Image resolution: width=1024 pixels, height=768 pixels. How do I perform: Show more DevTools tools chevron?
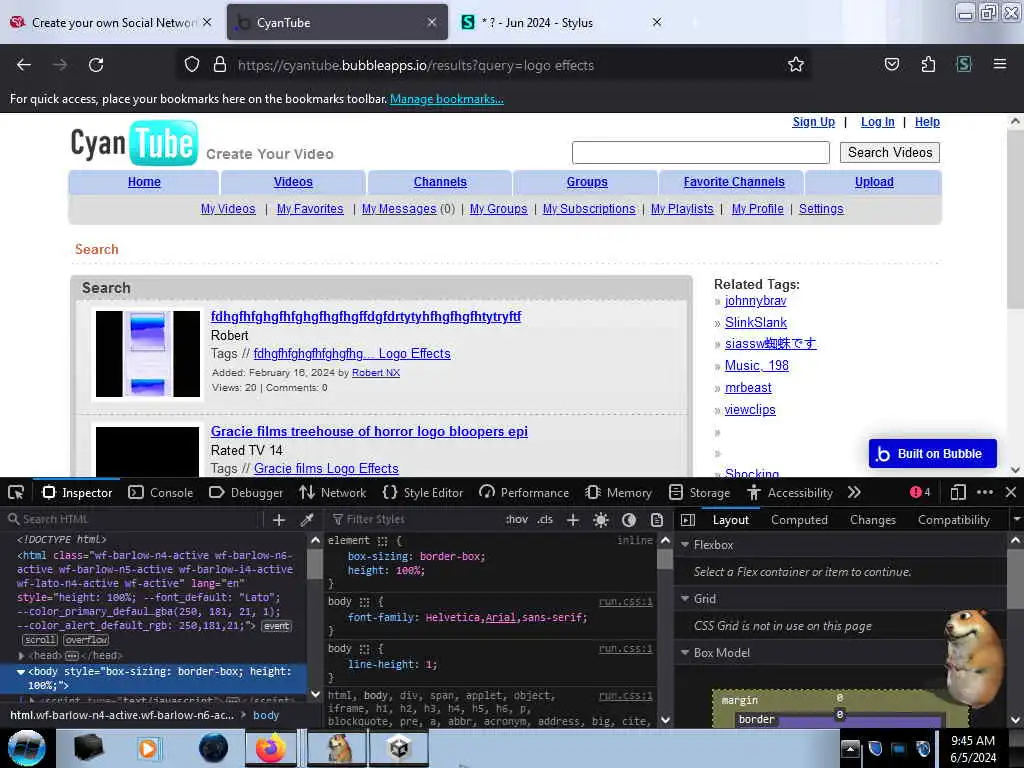[x=854, y=492]
